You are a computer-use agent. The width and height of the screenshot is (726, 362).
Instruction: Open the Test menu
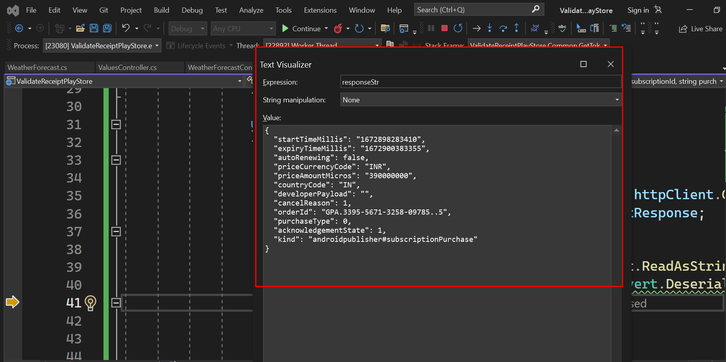click(221, 10)
